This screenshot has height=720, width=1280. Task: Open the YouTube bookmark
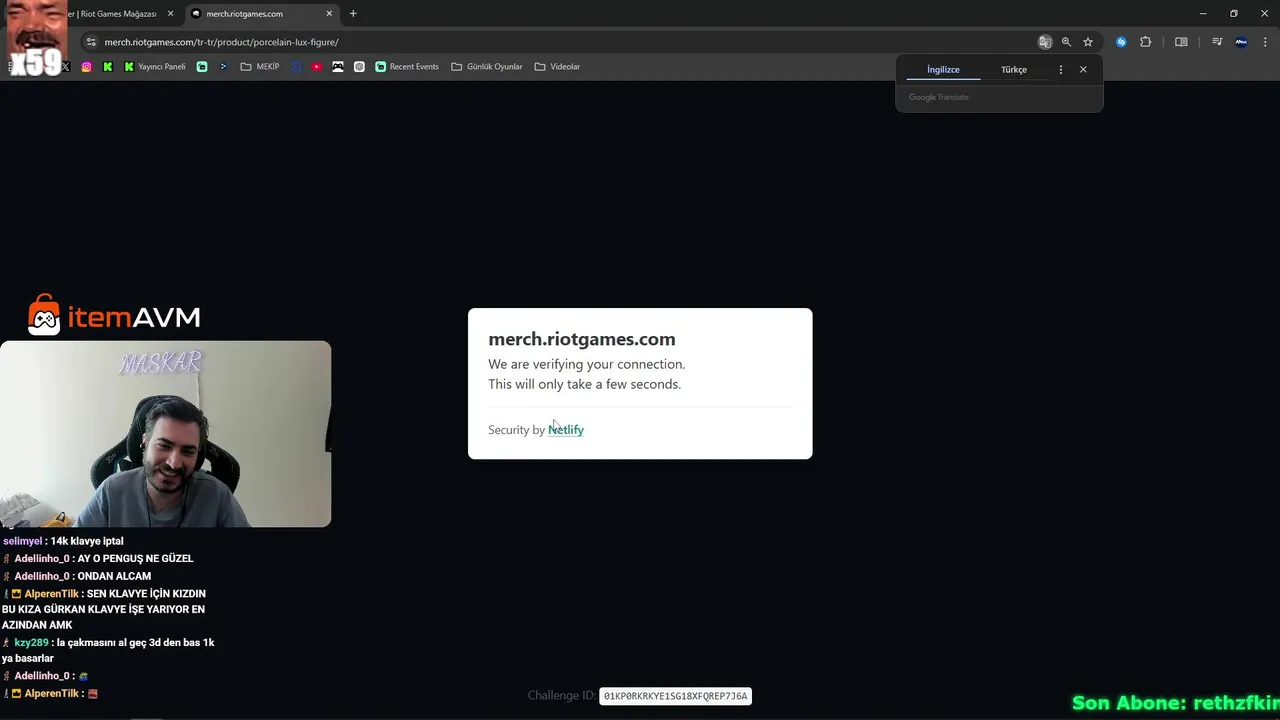click(317, 67)
